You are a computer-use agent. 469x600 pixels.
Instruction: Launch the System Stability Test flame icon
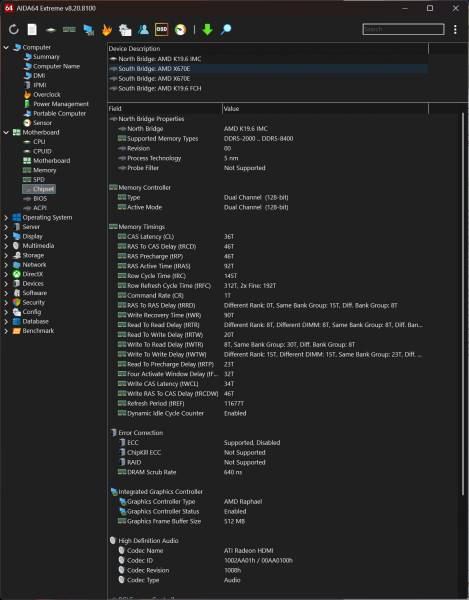(x=106, y=30)
